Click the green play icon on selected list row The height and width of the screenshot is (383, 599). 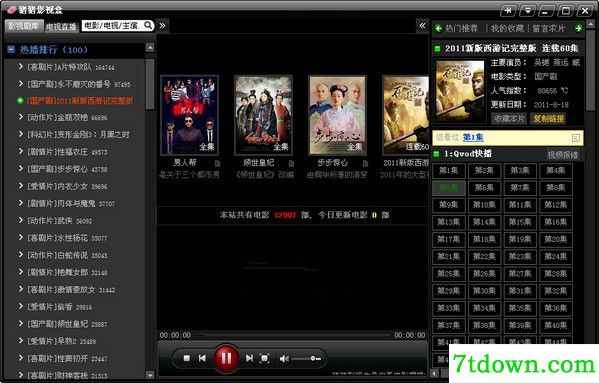tap(20, 100)
